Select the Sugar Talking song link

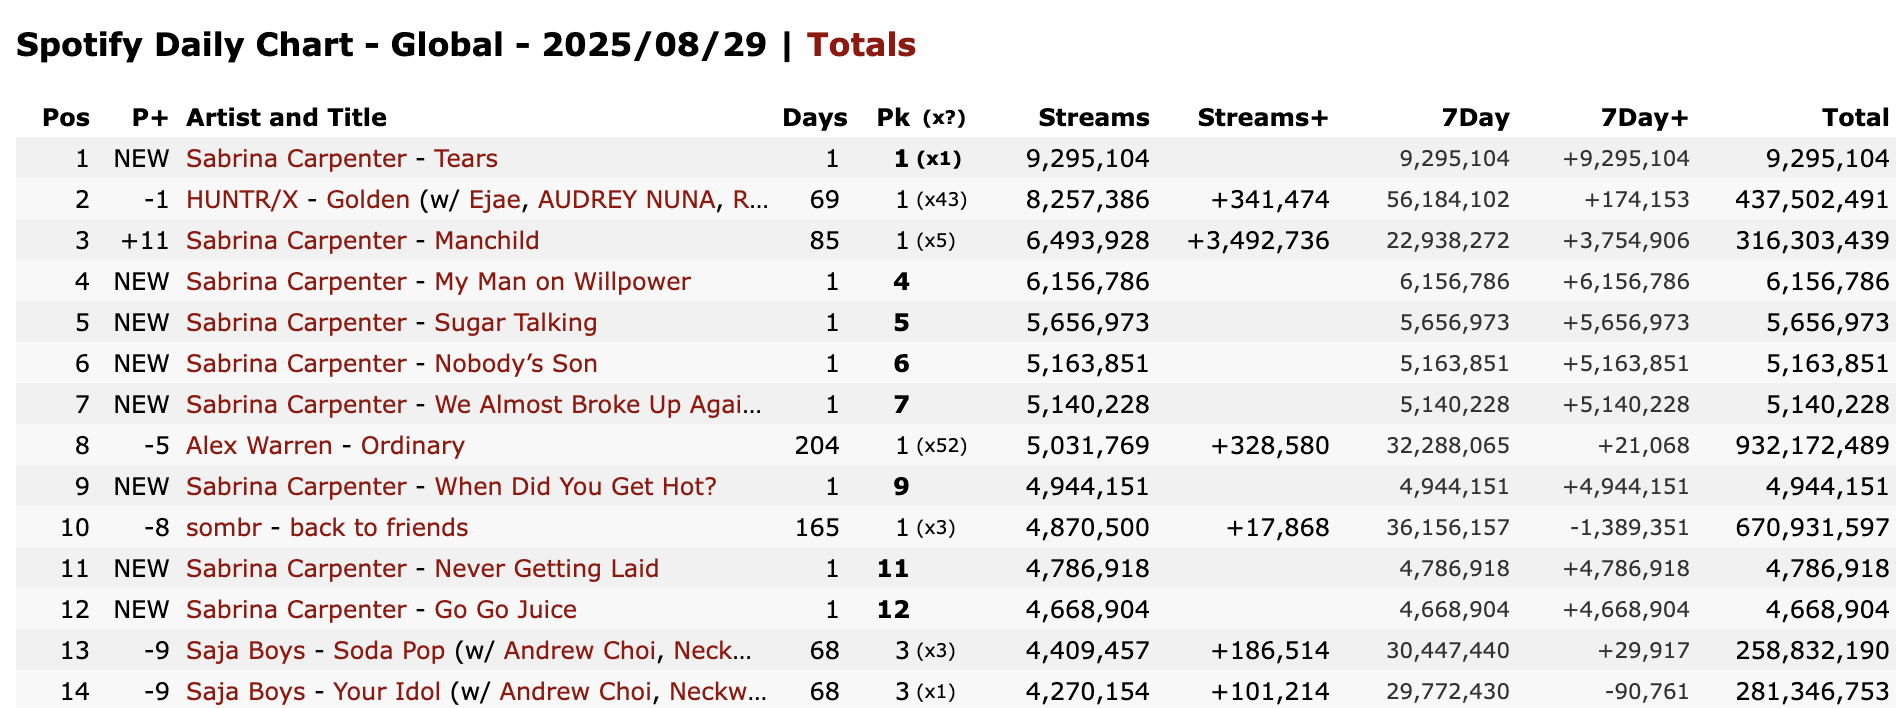516,323
